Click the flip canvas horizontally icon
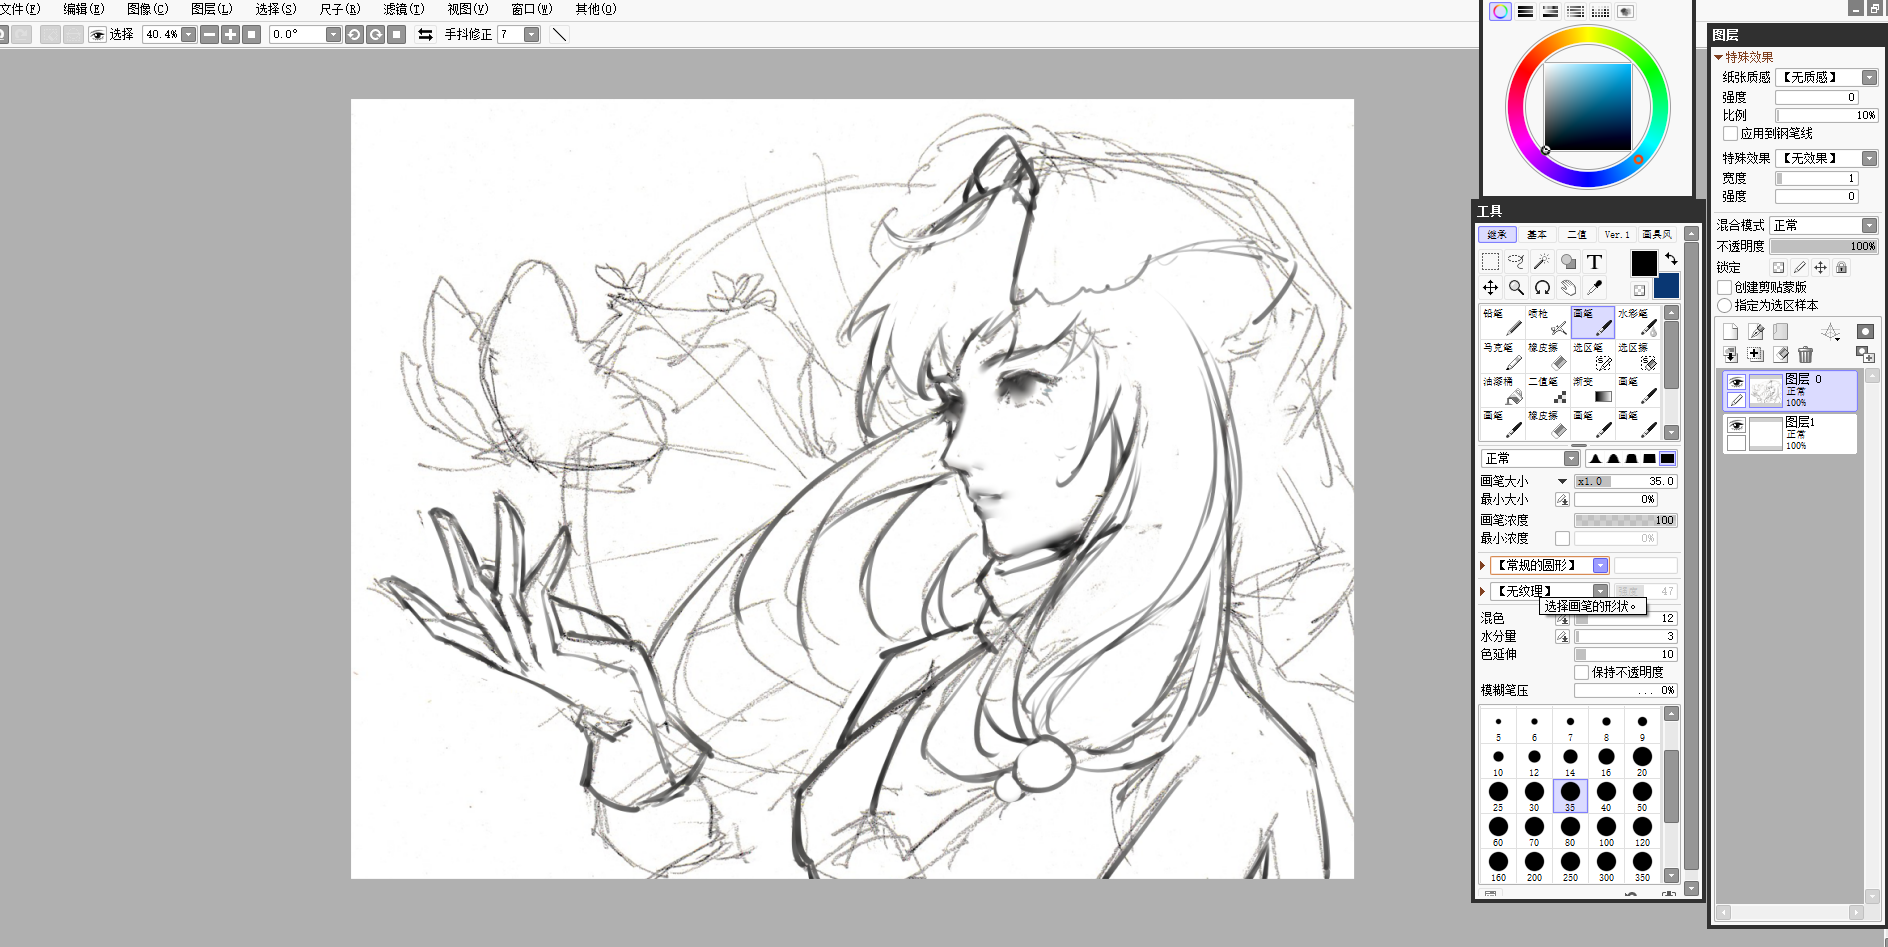Screen dimensions: 1888x947 pyautogui.click(x=425, y=35)
